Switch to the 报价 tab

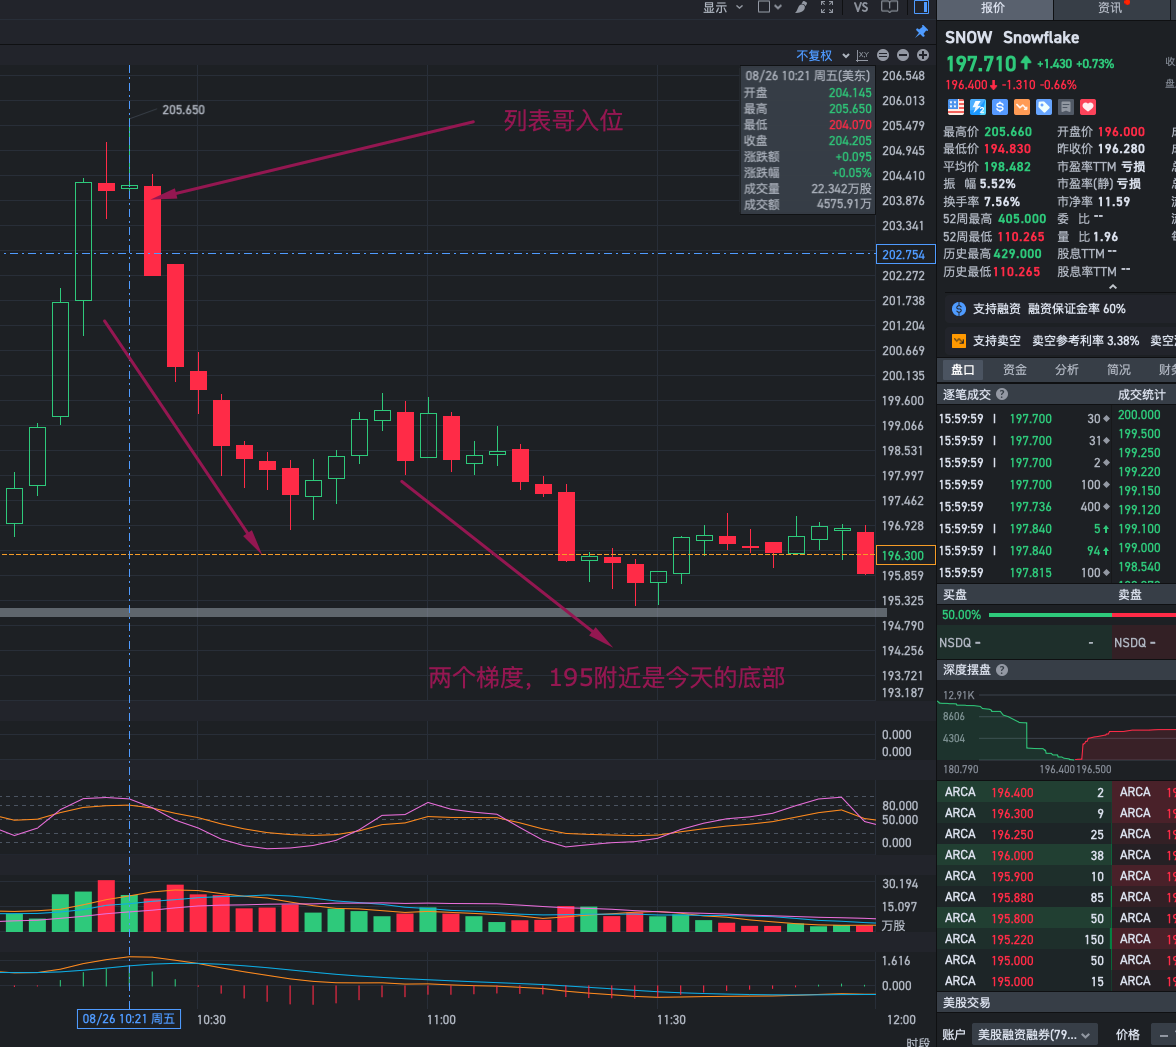click(x=994, y=8)
